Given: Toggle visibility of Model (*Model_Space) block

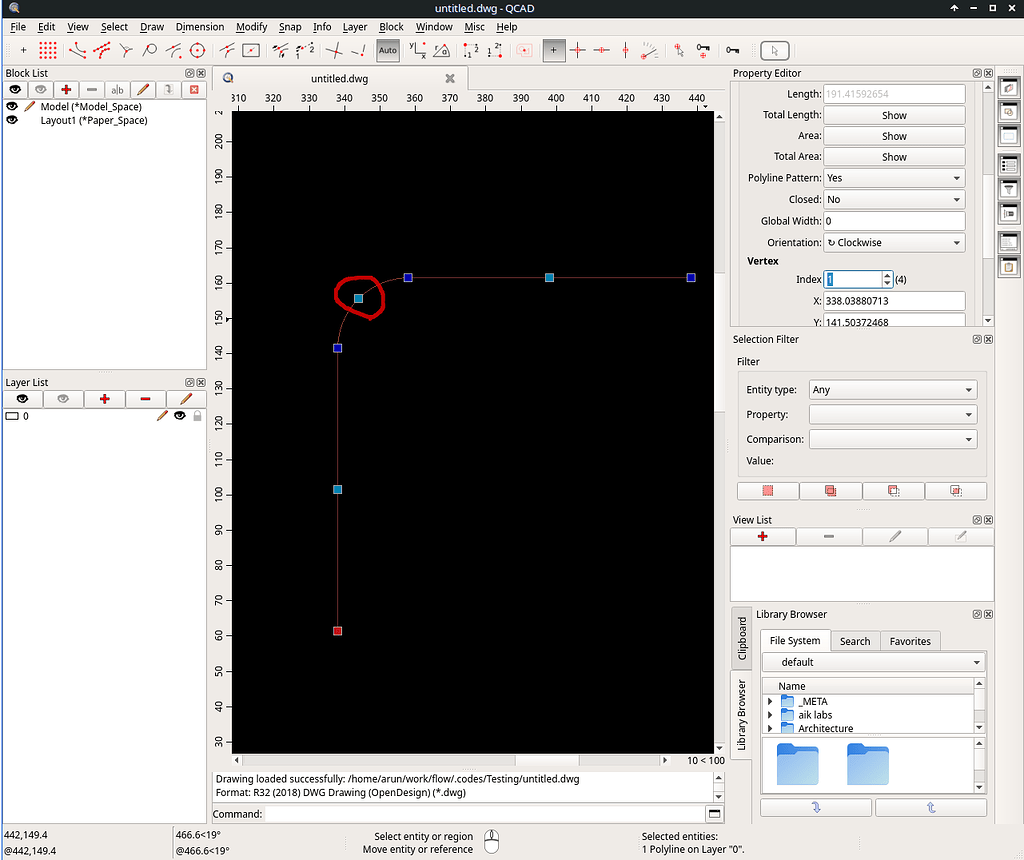Looking at the screenshot, I should (x=12, y=106).
